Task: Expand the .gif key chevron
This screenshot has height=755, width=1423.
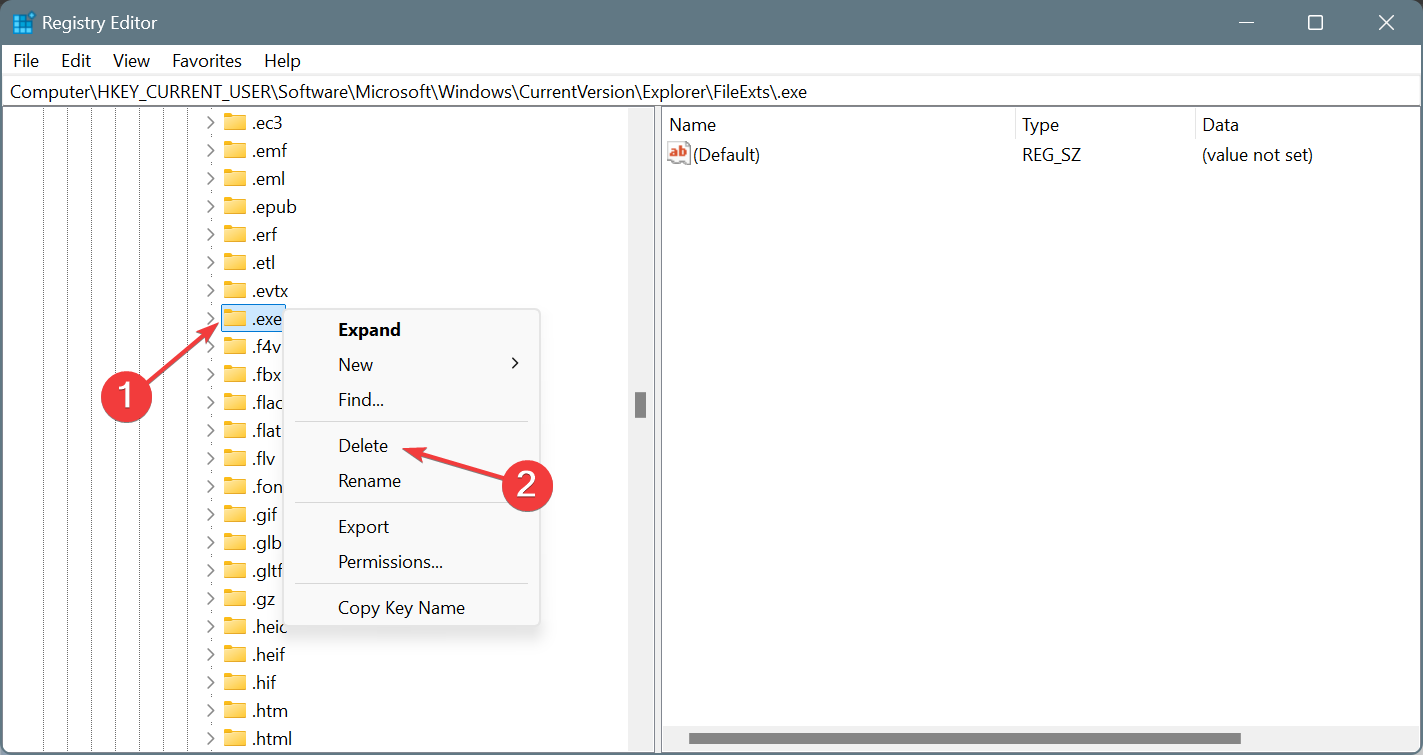Action: [210, 514]
